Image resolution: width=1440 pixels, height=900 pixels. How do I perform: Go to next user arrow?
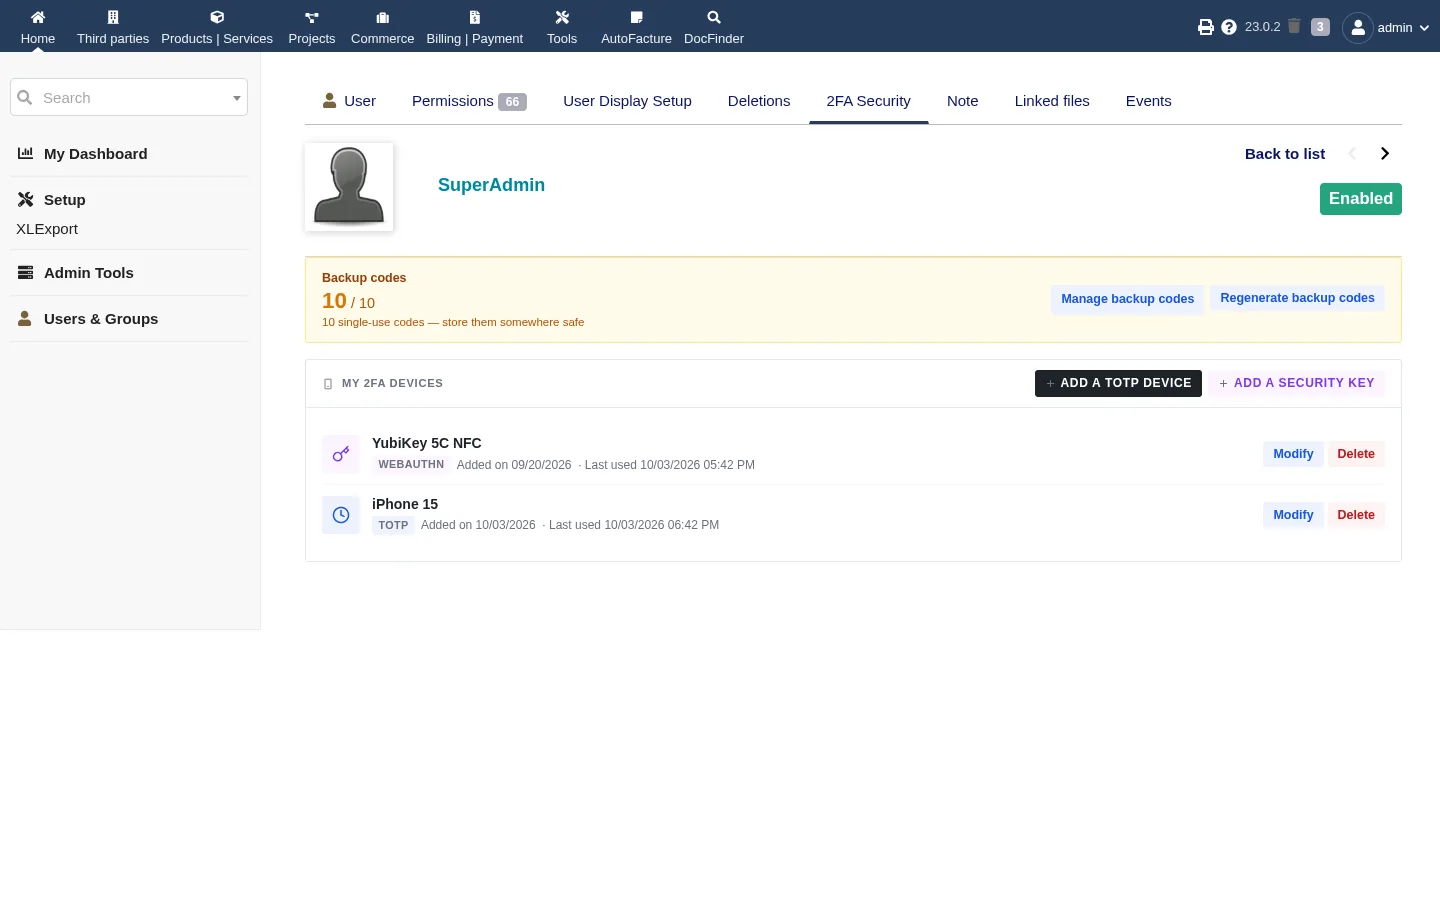tap(1385, 153)
